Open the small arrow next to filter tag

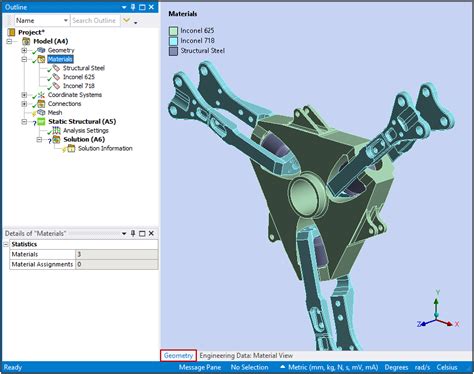pos(135,23)
